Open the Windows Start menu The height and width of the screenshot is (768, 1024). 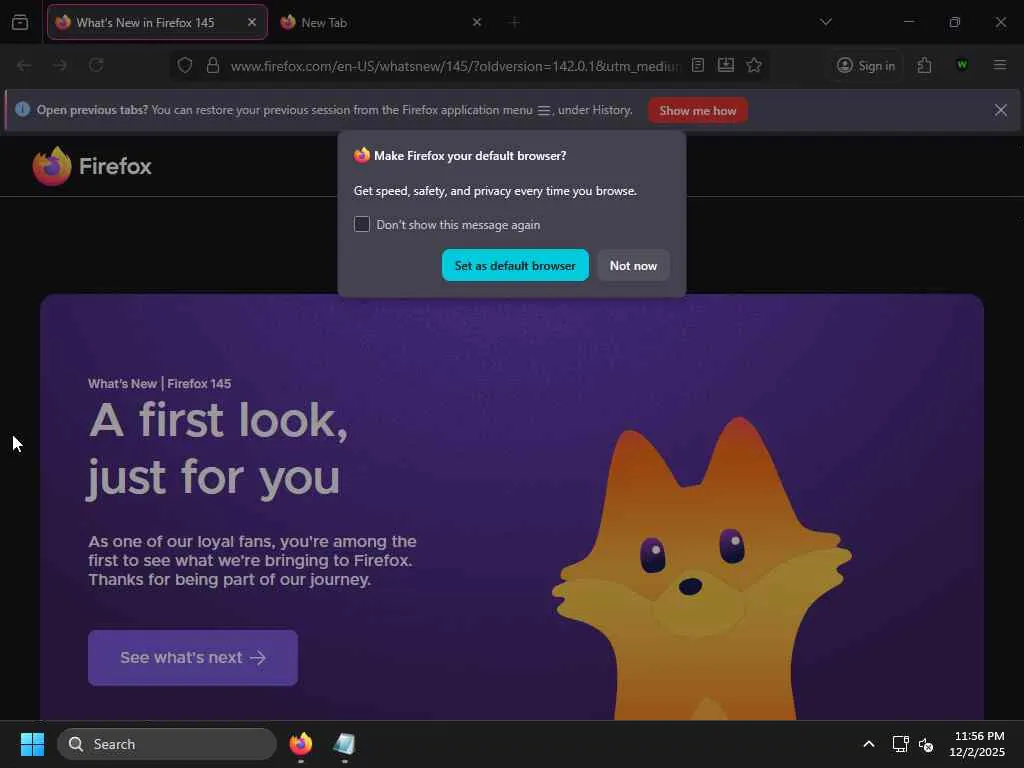coord(32,744)
